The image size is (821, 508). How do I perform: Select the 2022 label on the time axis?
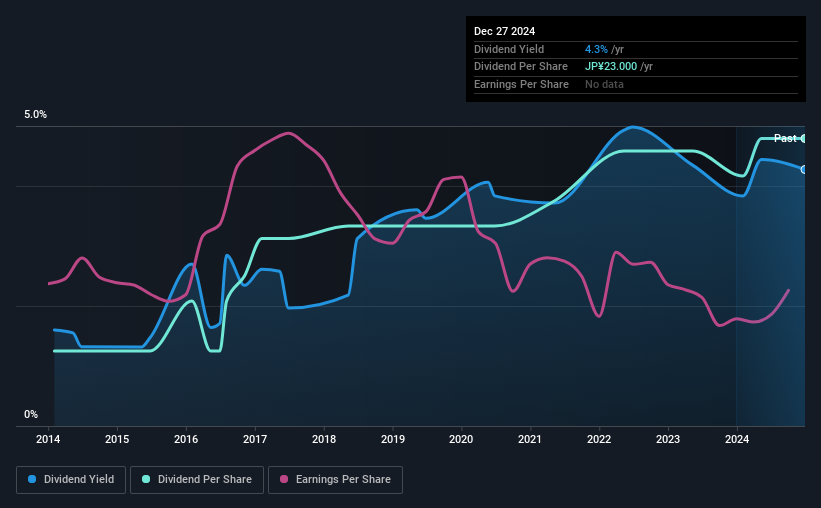coord(599,439)
